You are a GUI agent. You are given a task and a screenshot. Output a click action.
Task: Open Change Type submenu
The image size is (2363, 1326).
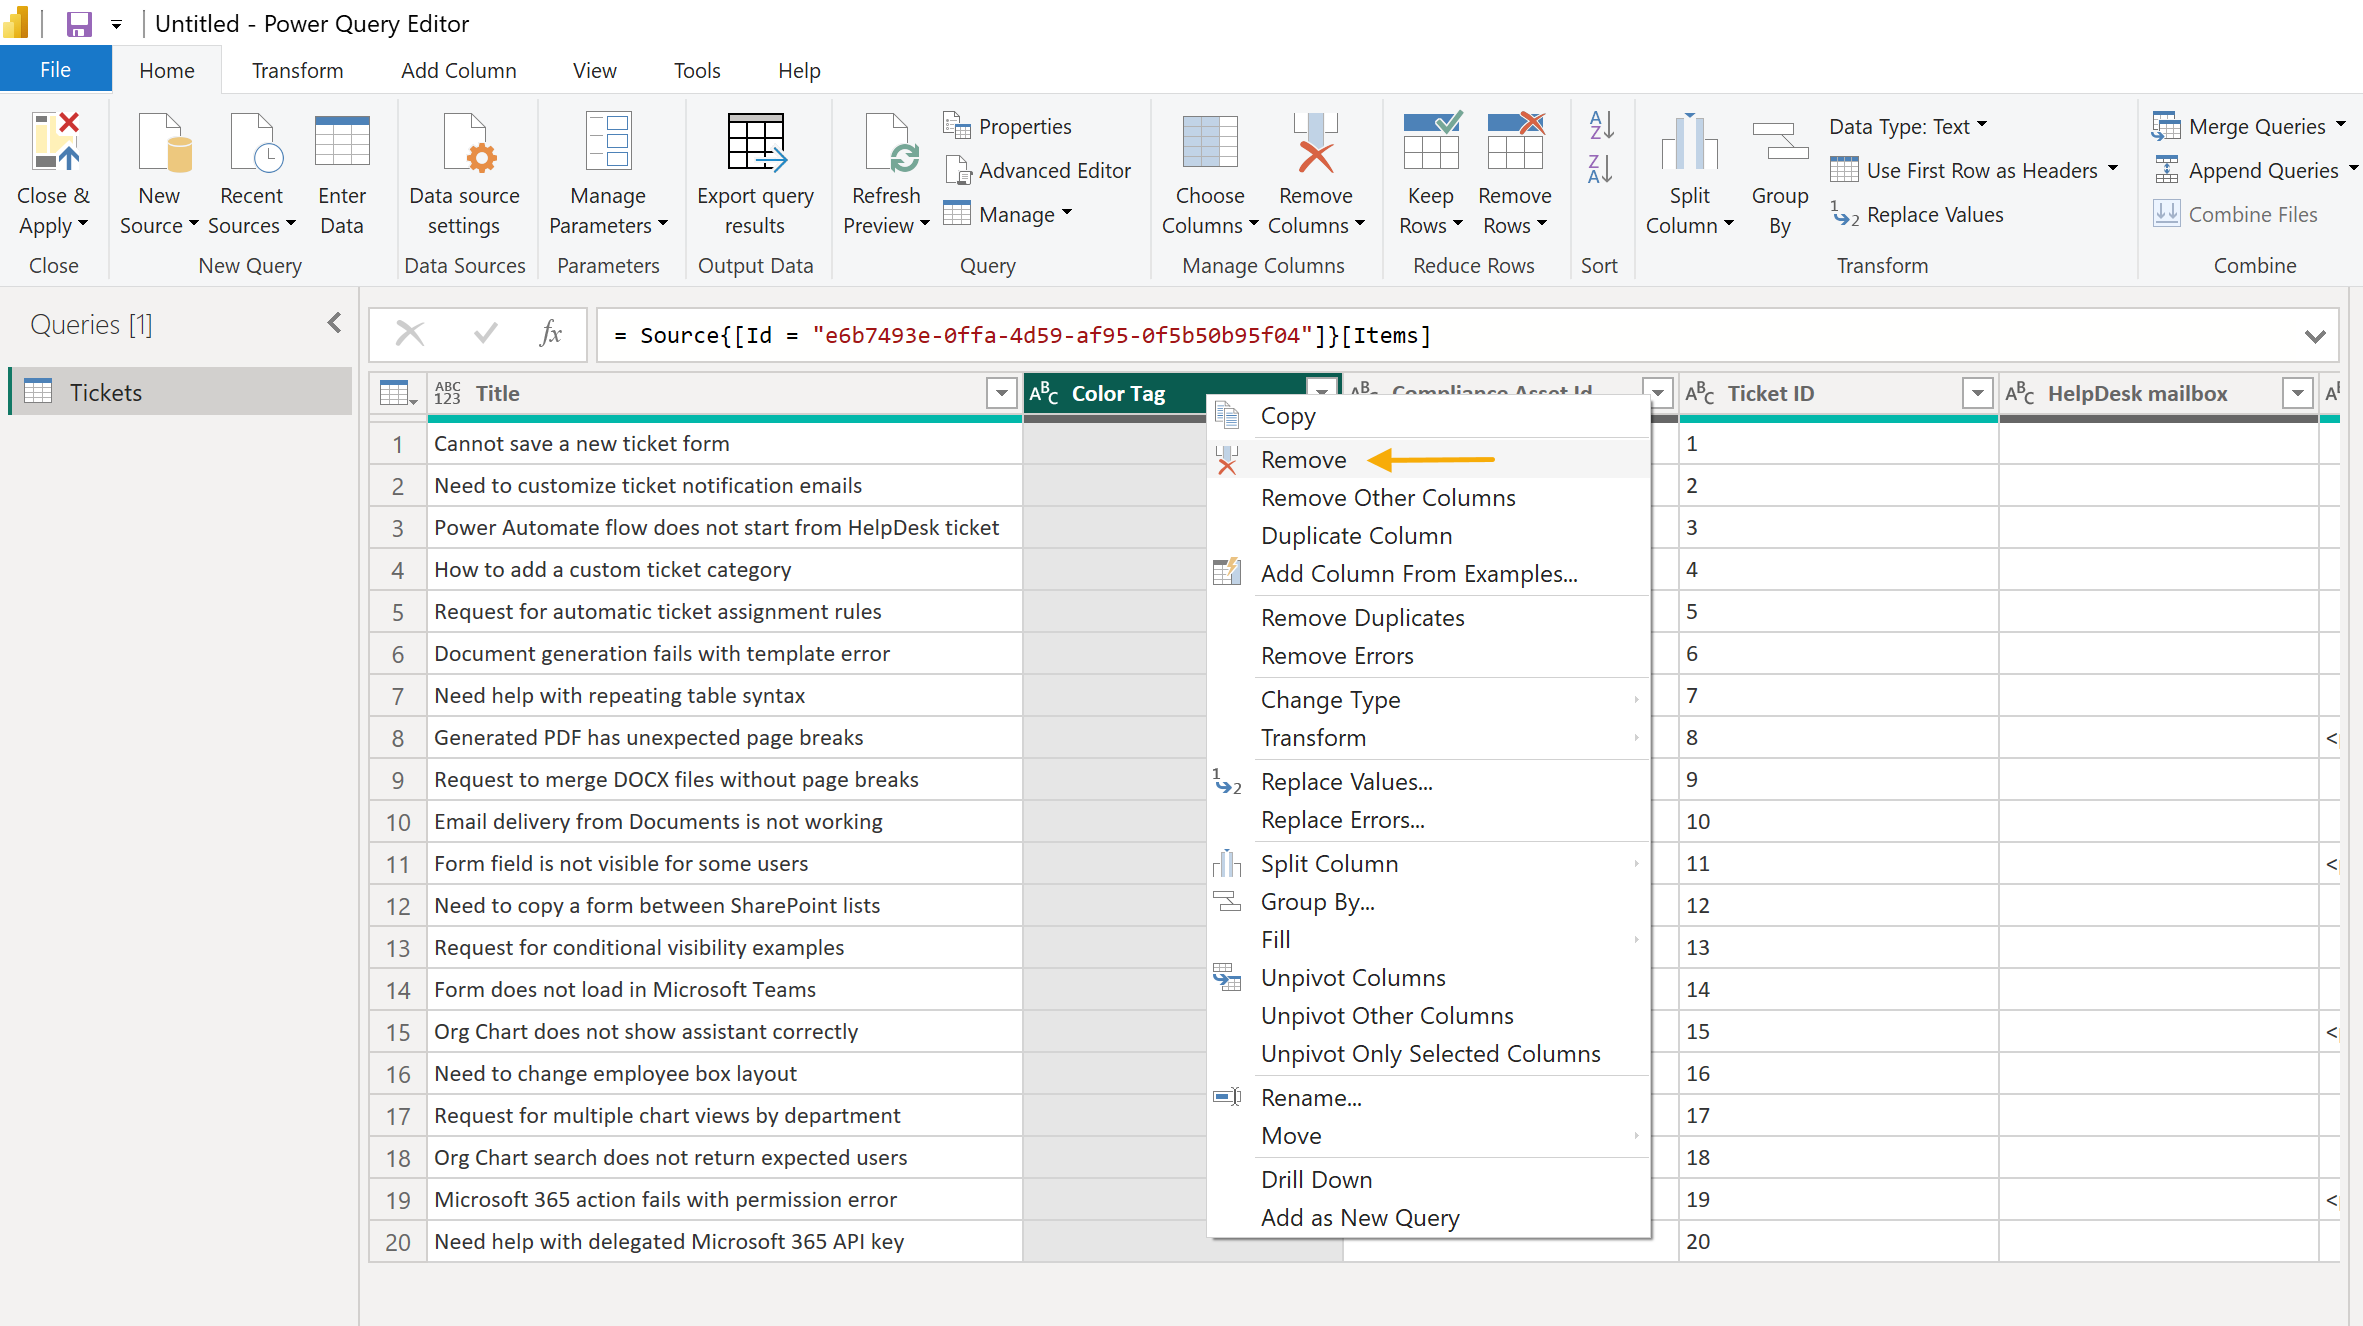tap(1428, 700)
